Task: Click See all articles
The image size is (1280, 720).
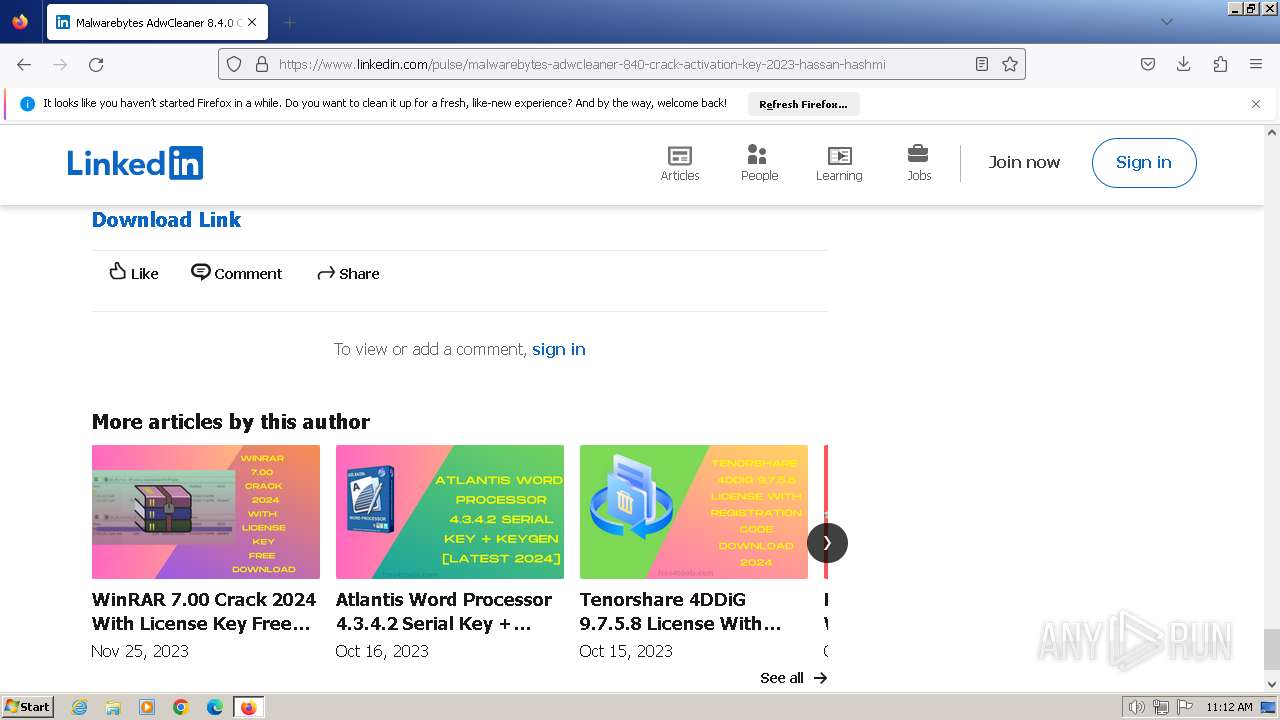Action: 793,678
